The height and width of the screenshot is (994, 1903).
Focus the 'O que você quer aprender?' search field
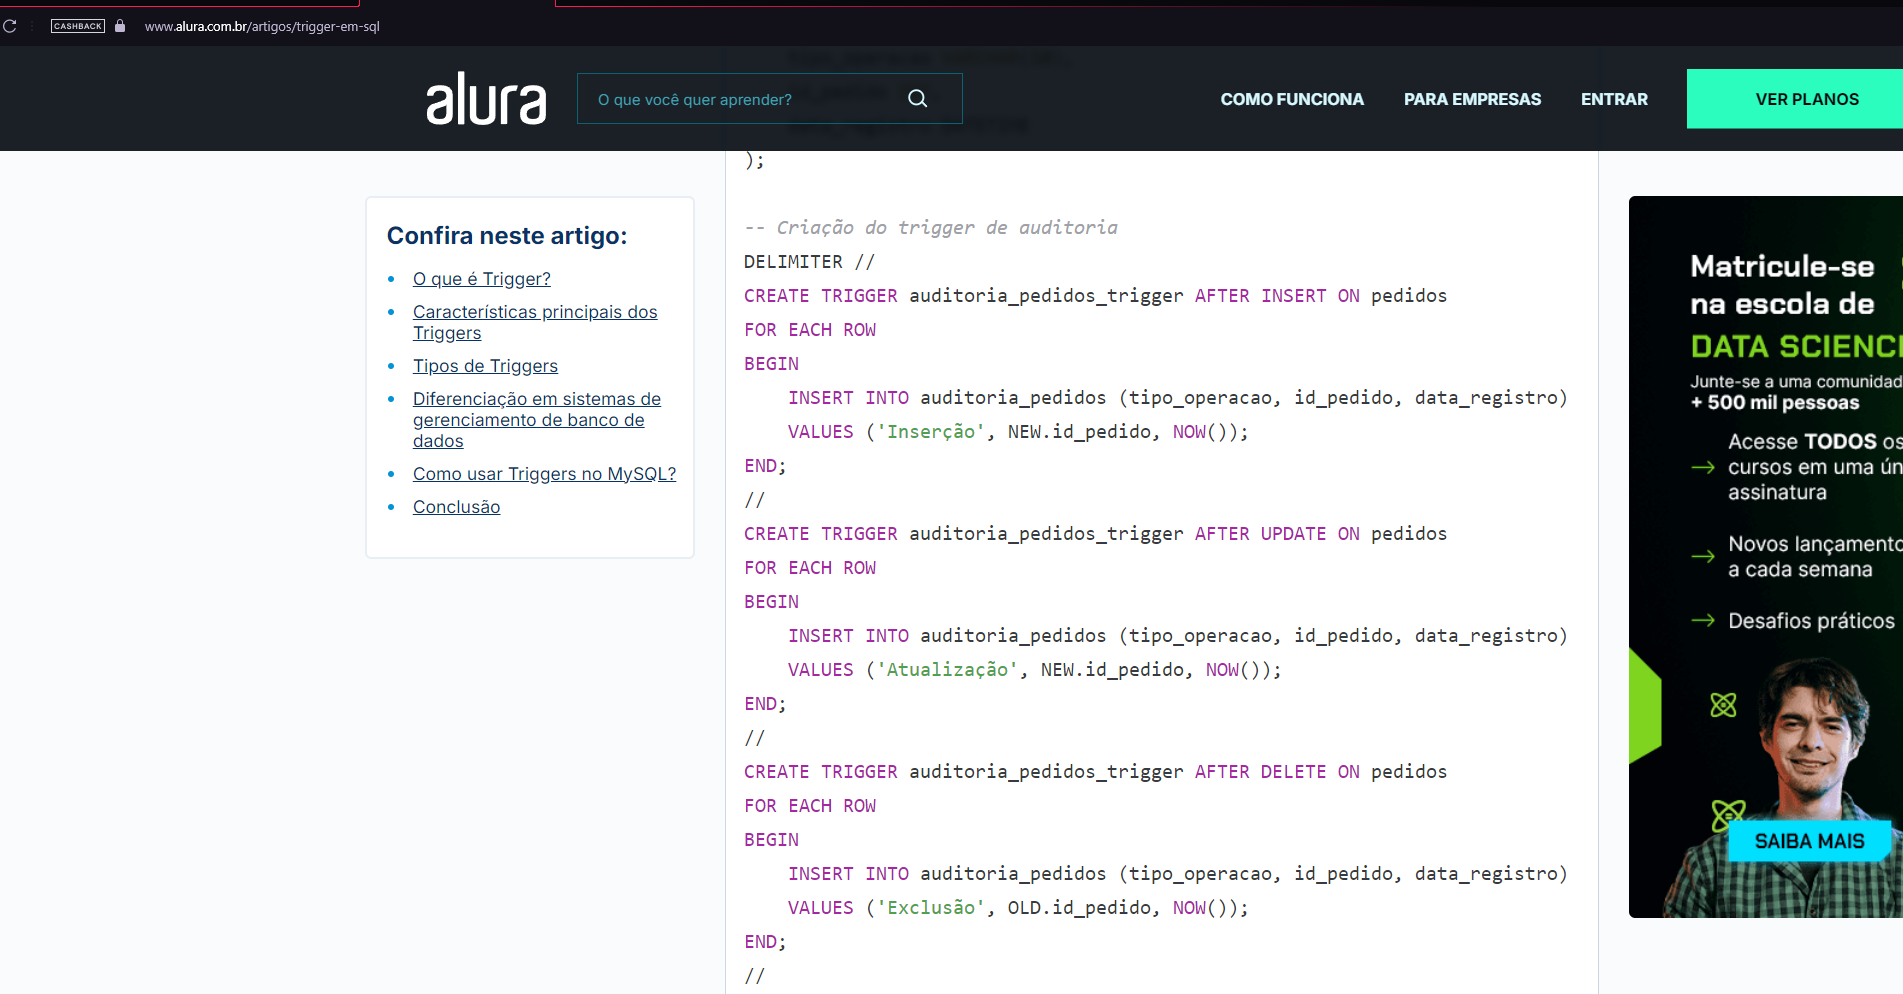(769, 99)
